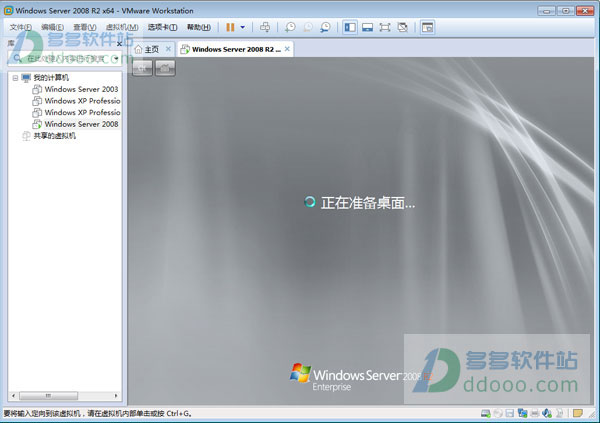Select 共享的虚拟机 in the library

[x=54, y=136]
